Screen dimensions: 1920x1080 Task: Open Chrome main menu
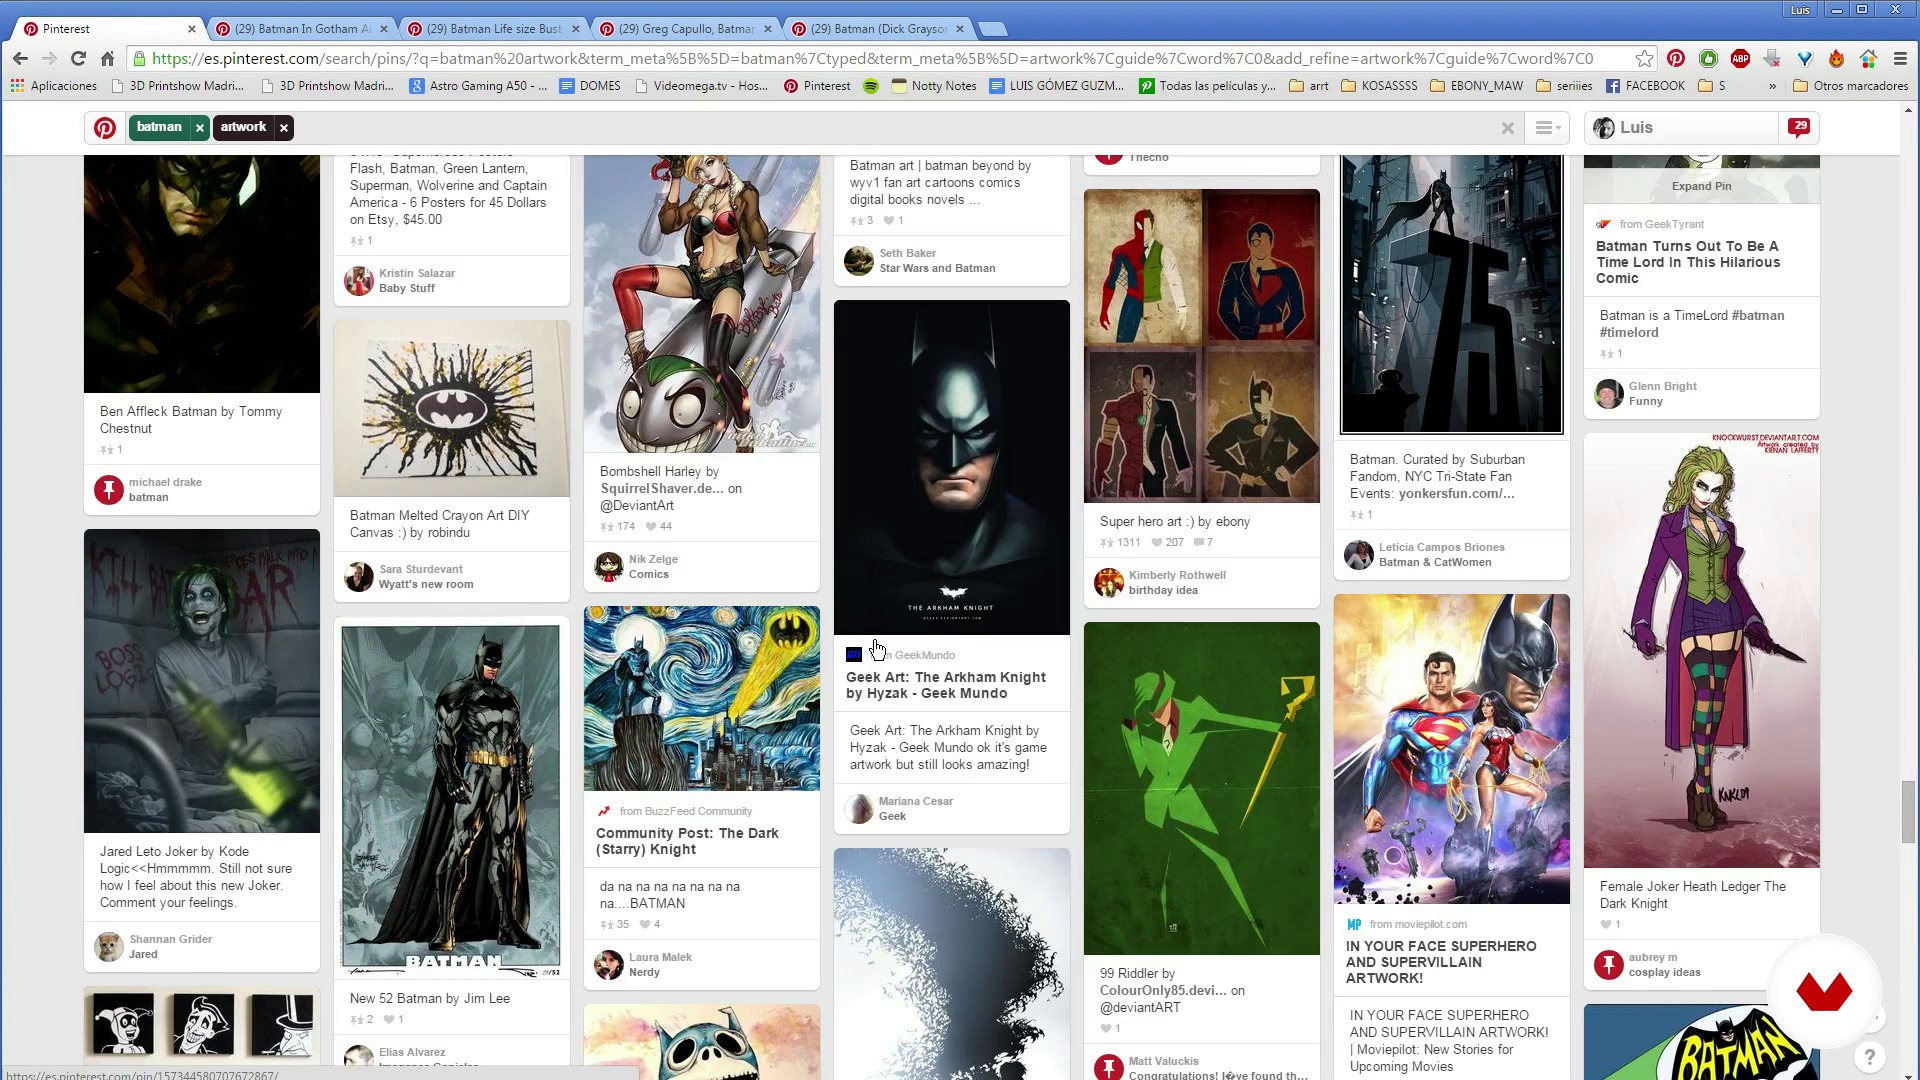coord(1900,59)
